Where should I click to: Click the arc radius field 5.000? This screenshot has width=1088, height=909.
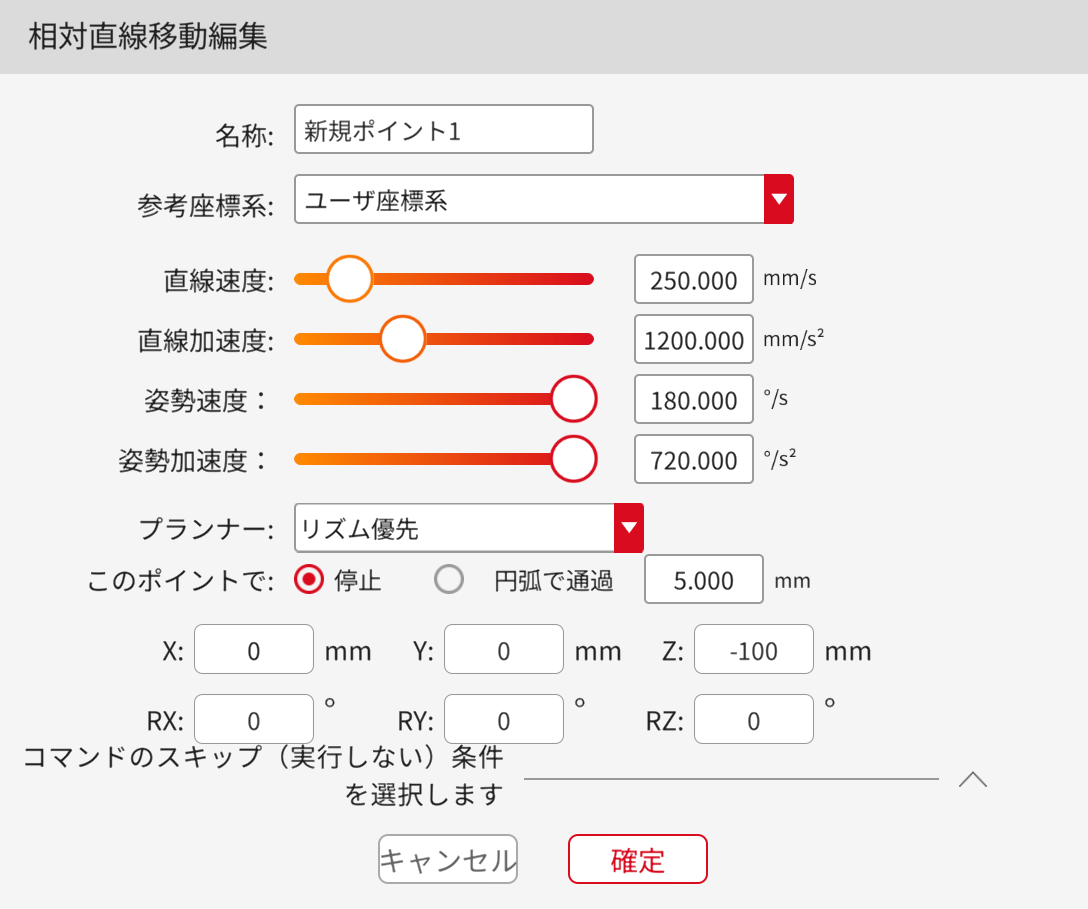pos(703,580)
